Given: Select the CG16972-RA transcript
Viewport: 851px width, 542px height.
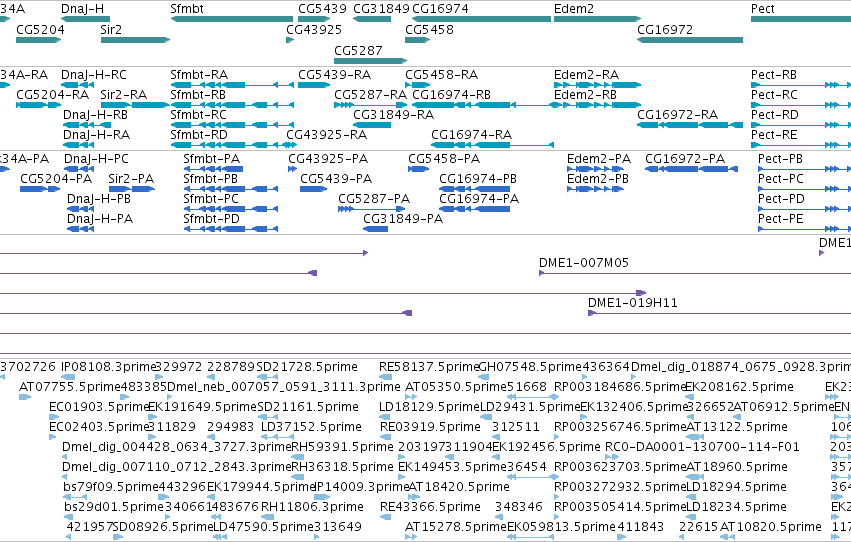Looking at the screenshot, I should 690,125.
